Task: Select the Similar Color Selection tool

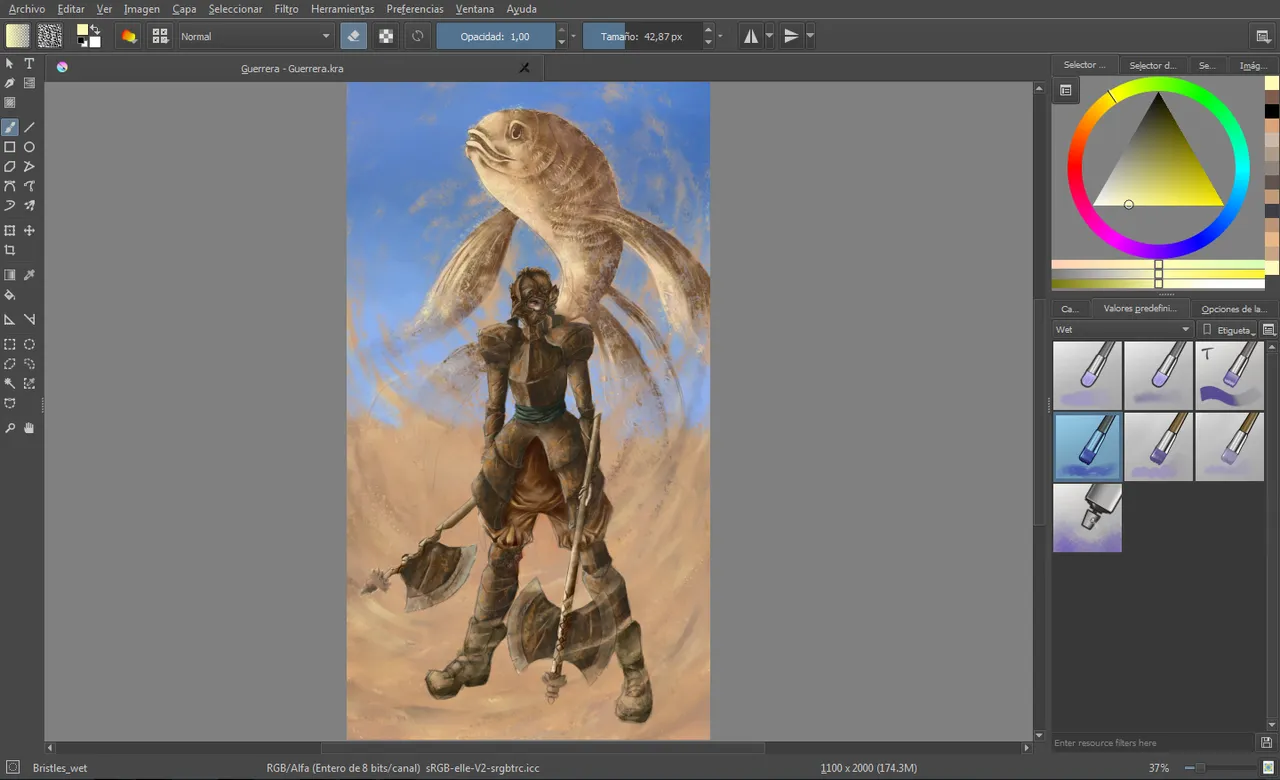Action: 30,383
